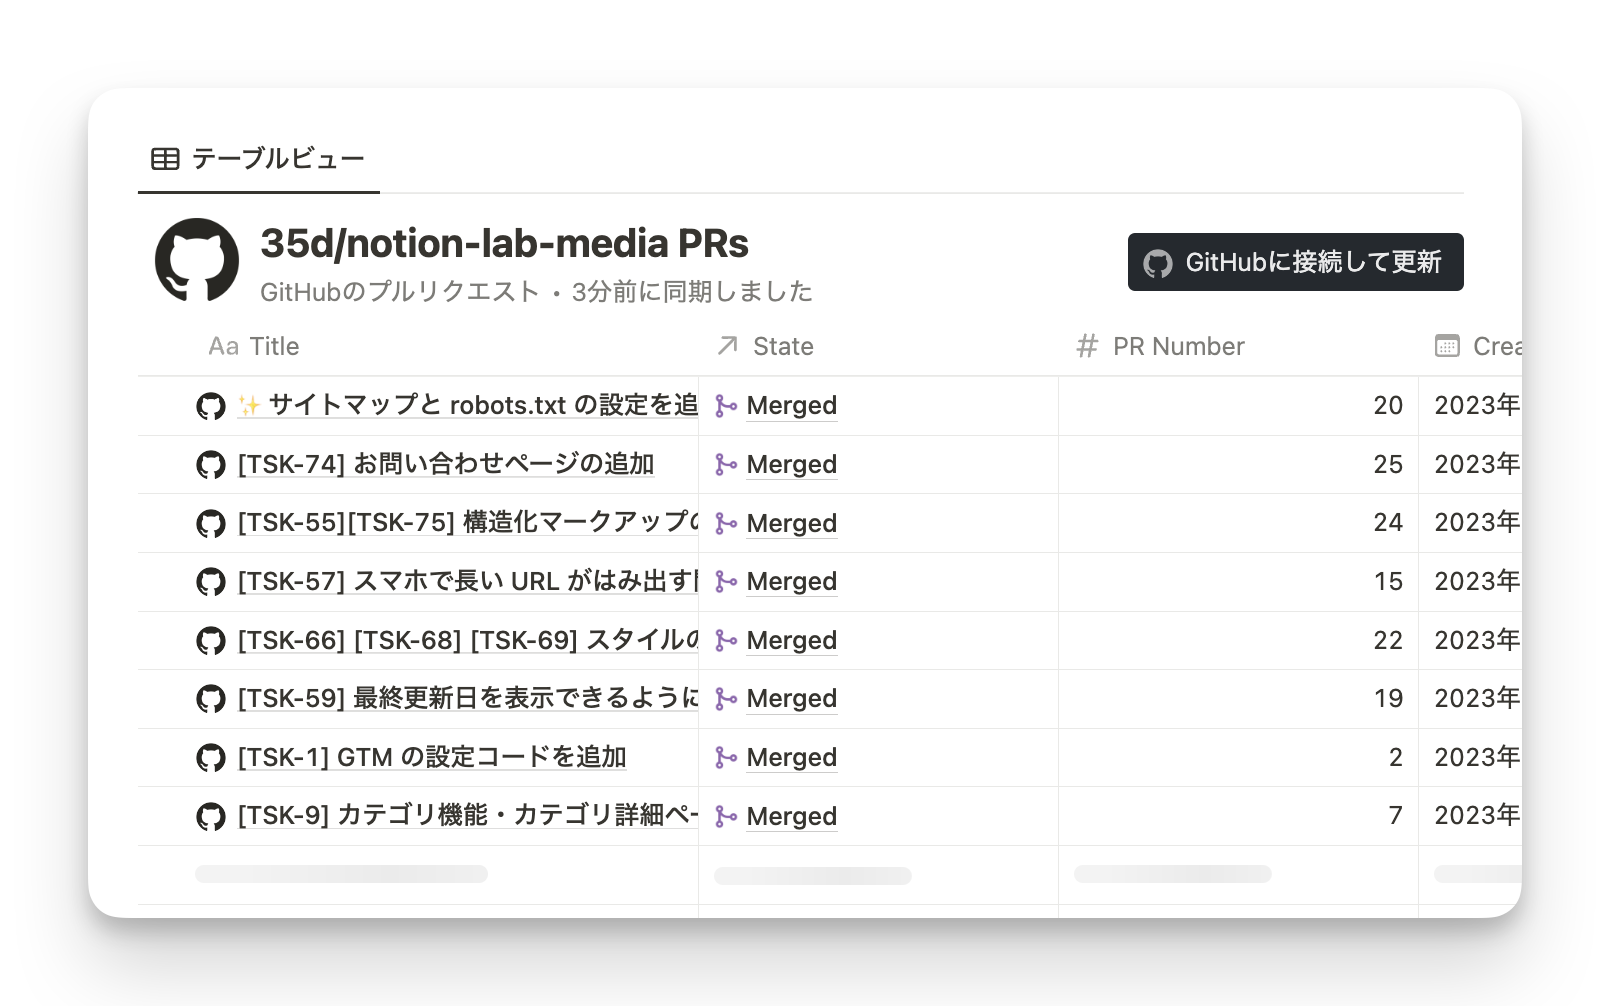Click the GitHub icon on the TSK-59 row
Screen dimensions: 1610x1006
point(211,699)
